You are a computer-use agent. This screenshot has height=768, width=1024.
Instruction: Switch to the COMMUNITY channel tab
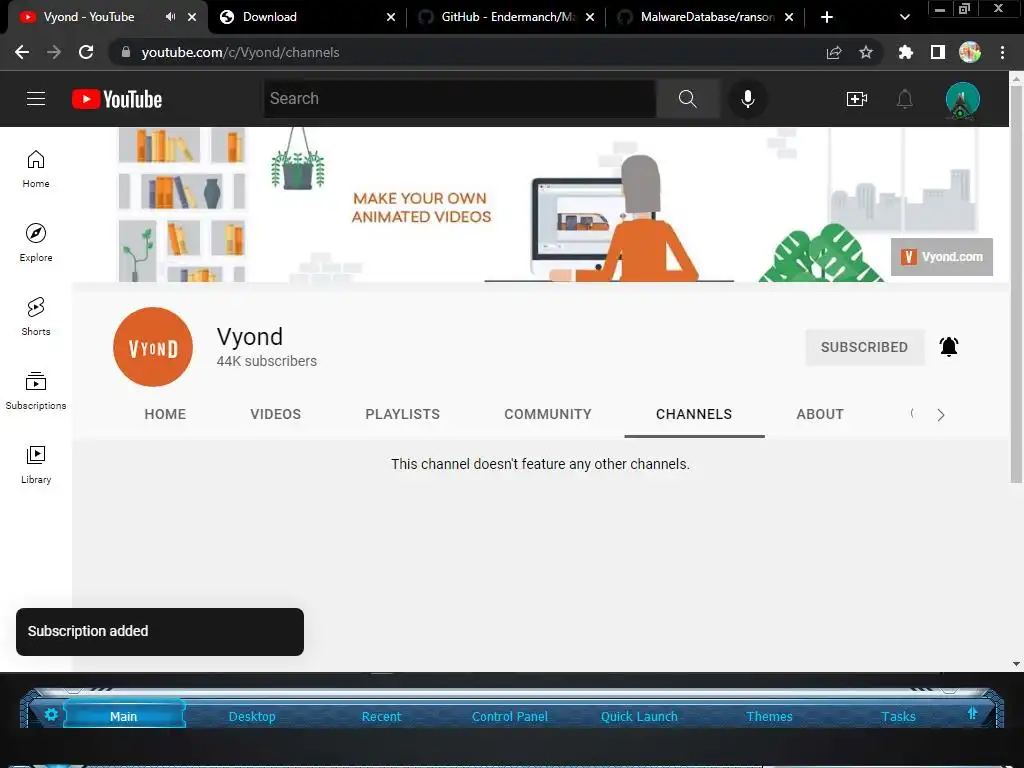click(548, 414)
